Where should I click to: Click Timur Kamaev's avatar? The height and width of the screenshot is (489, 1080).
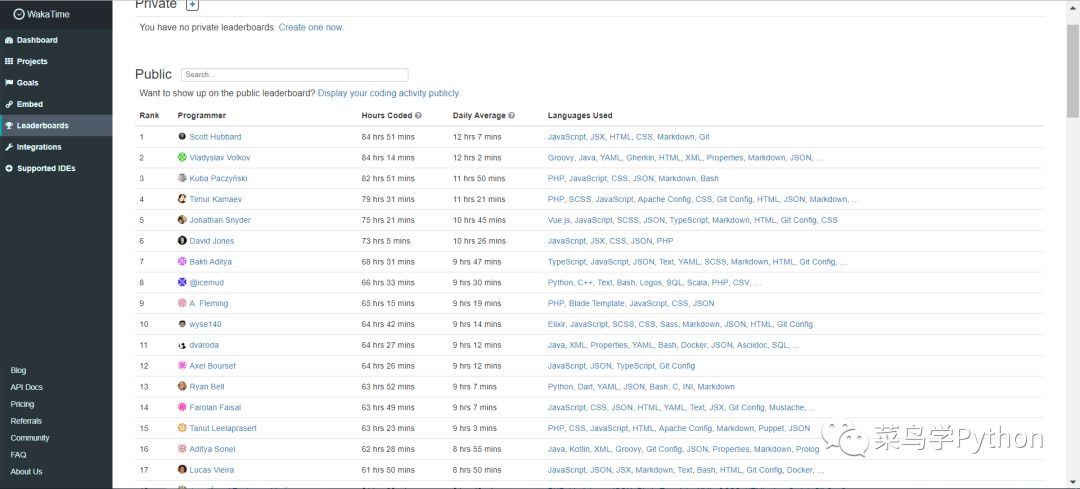[182, 198]
